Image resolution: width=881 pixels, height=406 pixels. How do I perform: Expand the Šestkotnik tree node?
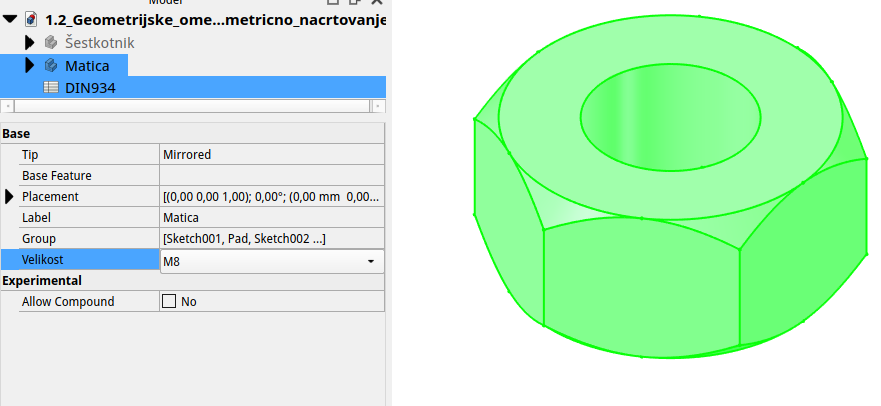(x=29, y=43)
